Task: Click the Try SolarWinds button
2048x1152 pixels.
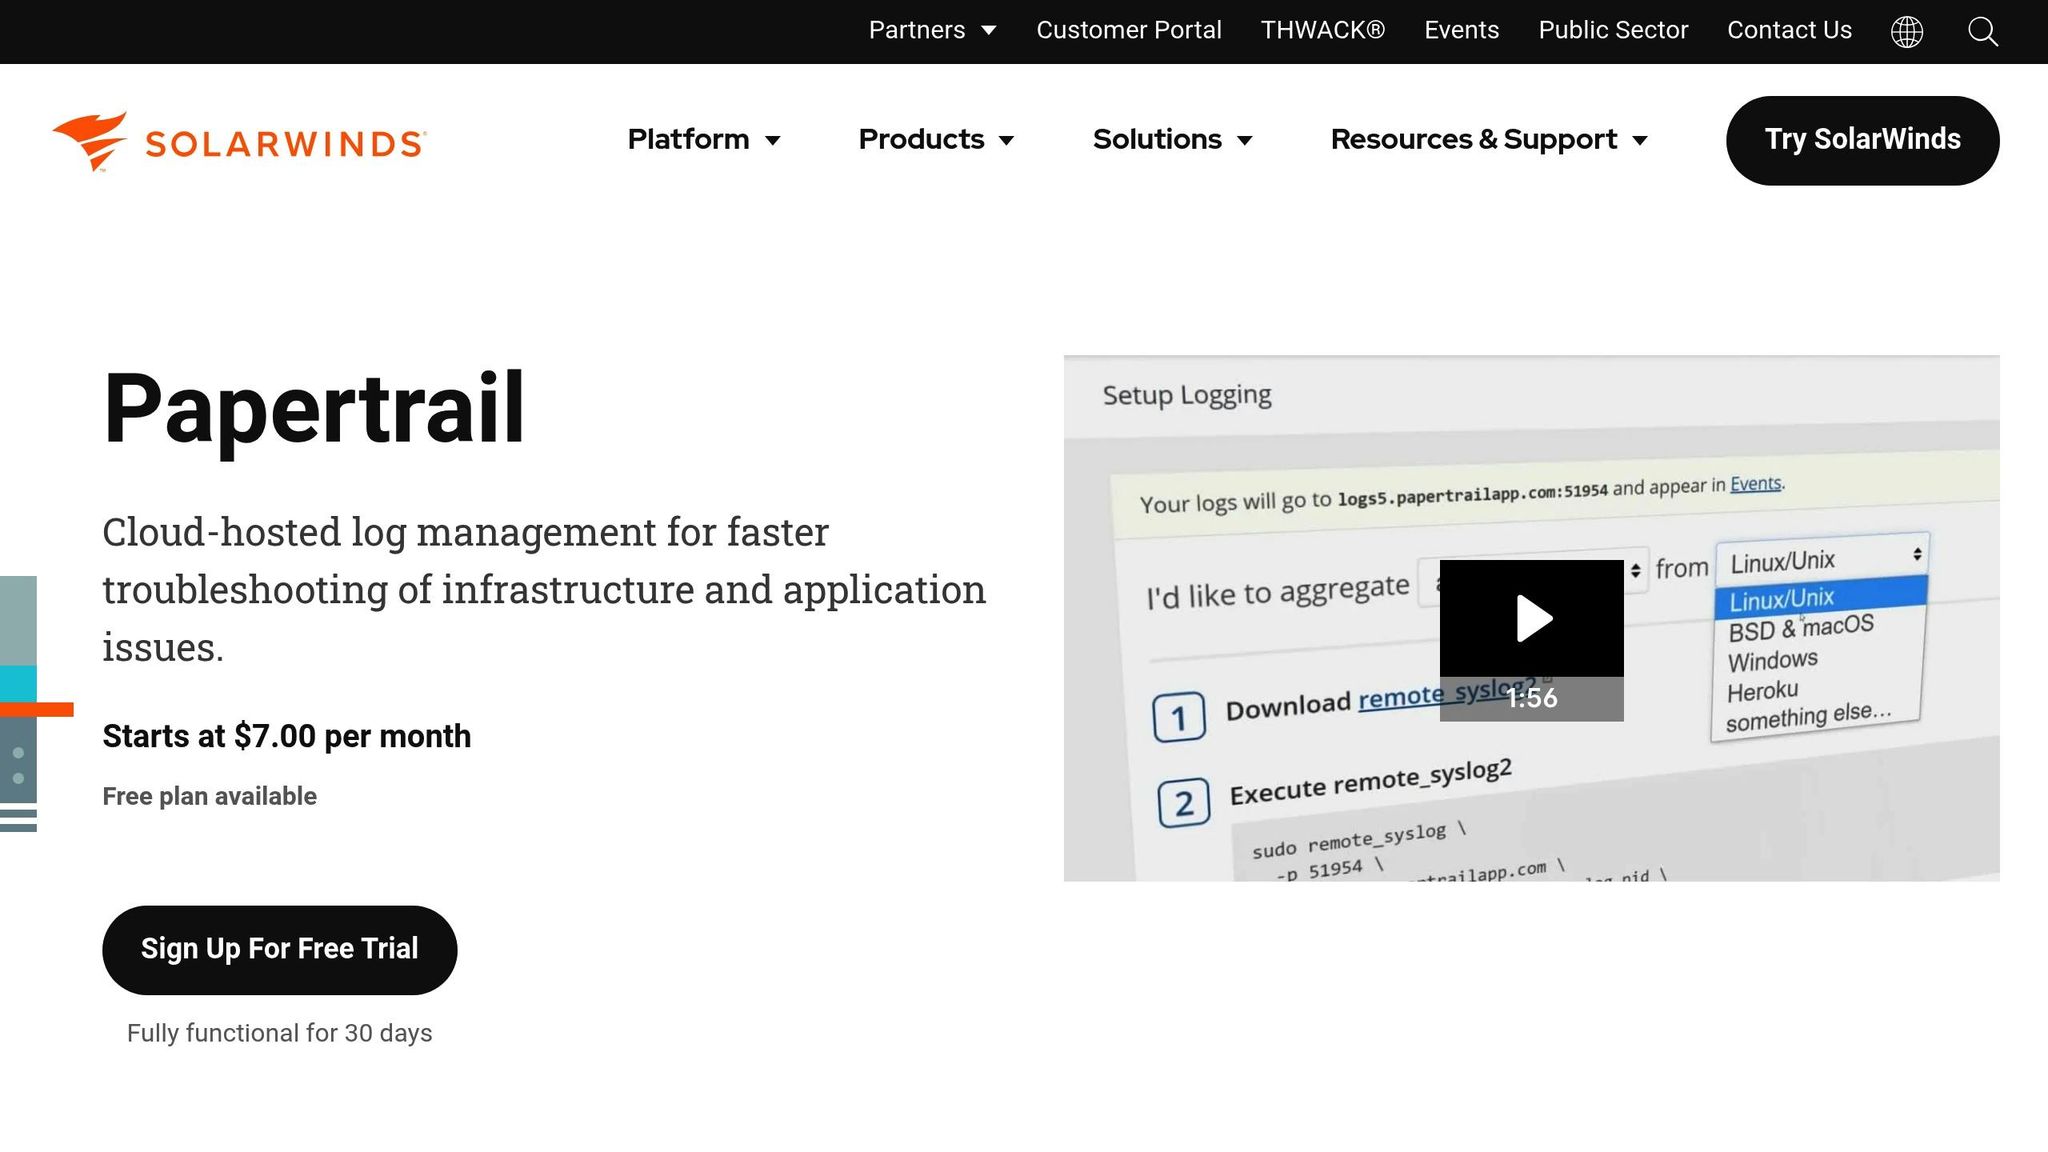Action: (x=1862, y=140)
